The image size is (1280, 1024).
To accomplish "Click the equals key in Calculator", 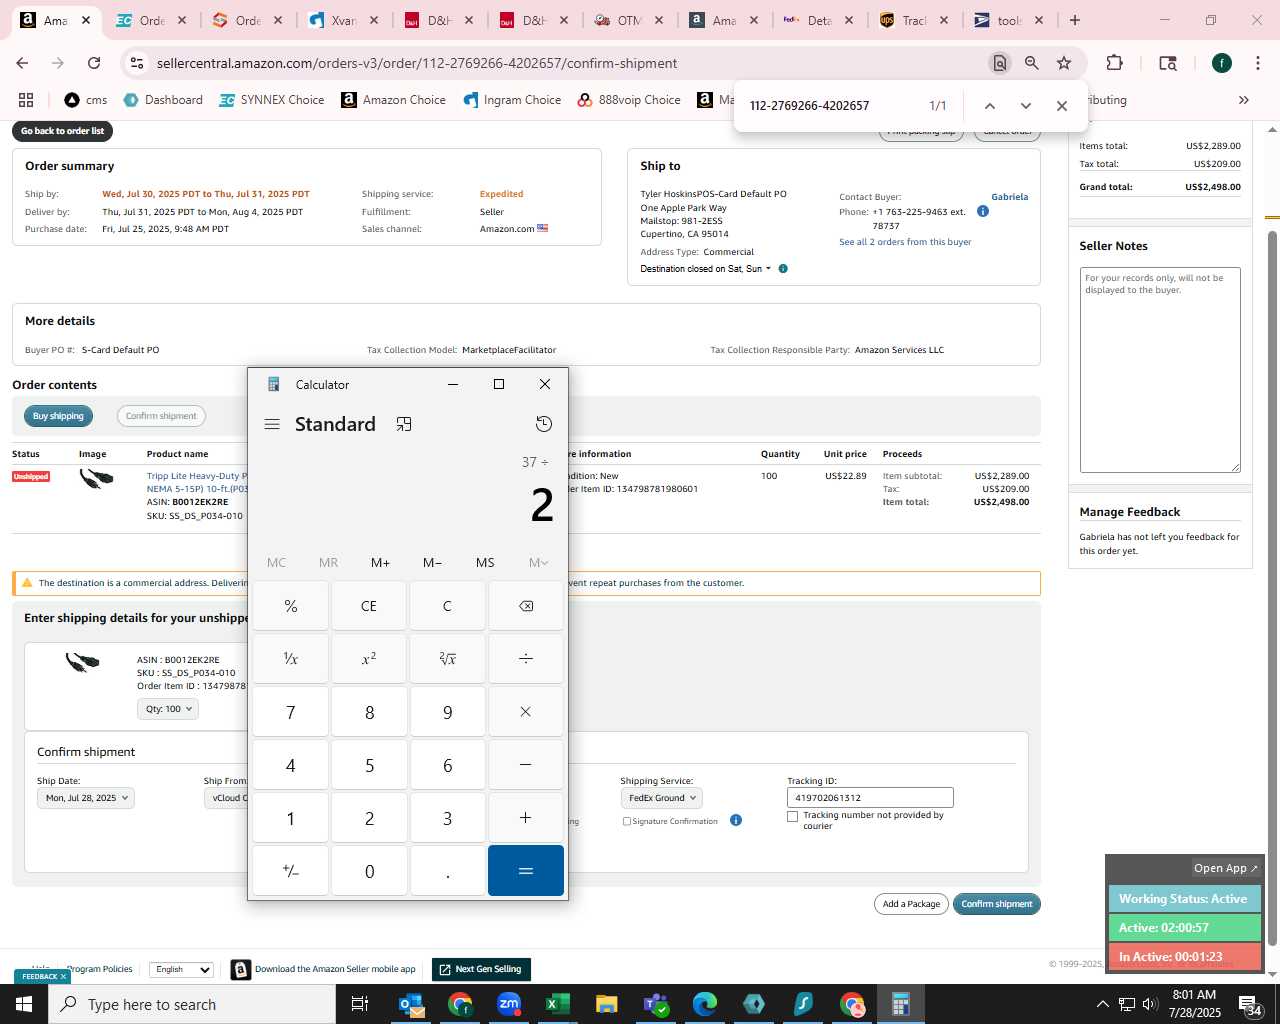I will (x=526, y=871).
